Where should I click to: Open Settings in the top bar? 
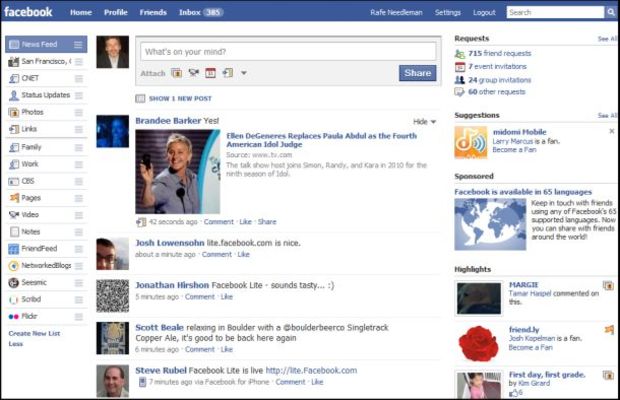click(x=448, y=12)
